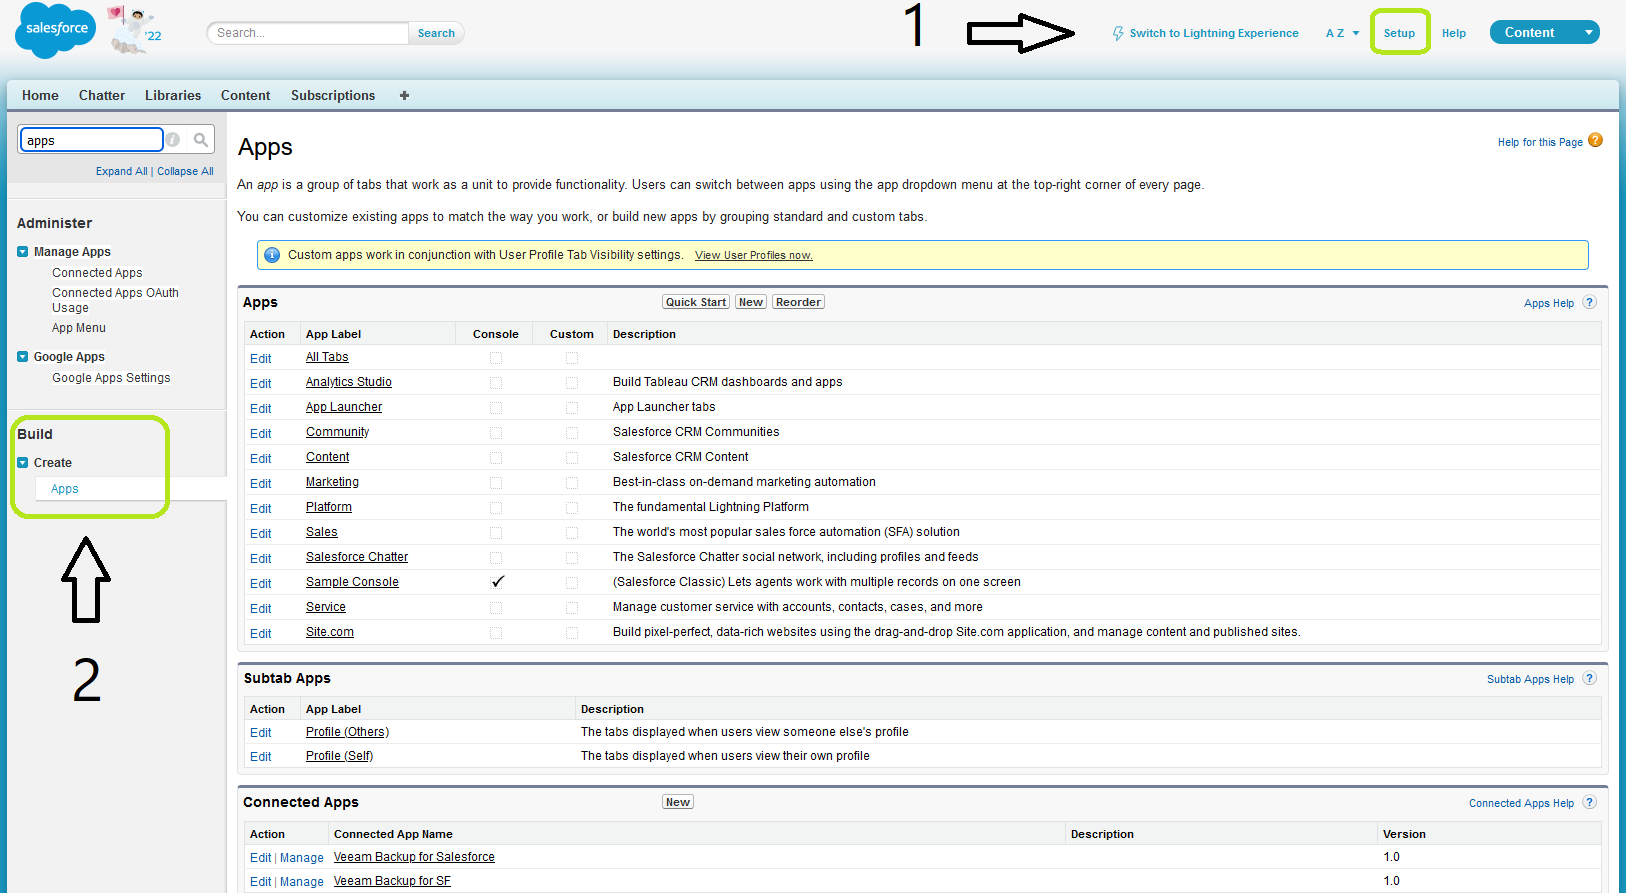Toggle Custom checkbox for Sales row
The image size is (1626, 893).
[x=572, y=533]
